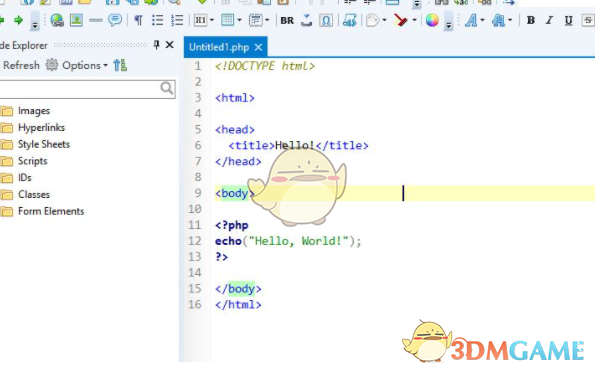
Task: Open the form icon dropdown arrow
Action: click(267, 20)
